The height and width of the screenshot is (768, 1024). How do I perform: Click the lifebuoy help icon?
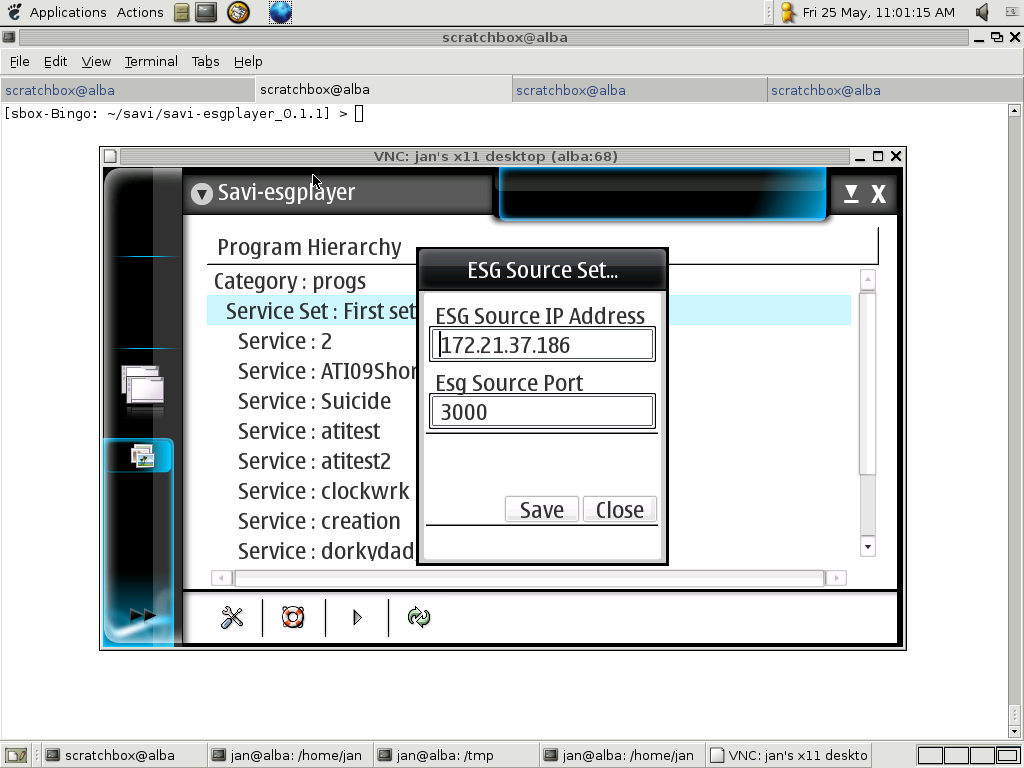[293, 618]
